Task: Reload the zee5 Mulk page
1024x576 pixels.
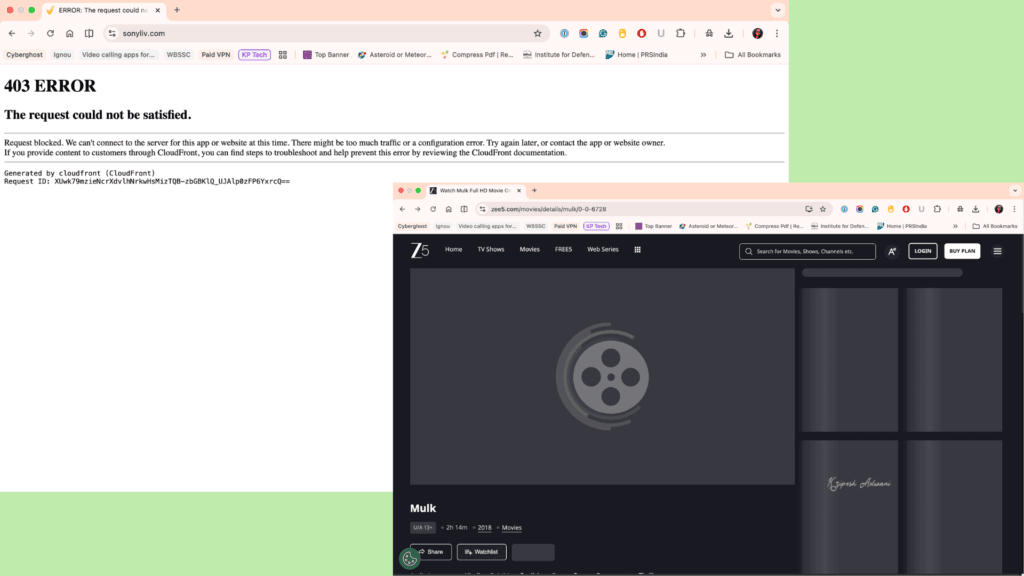Action: (433, 209)
